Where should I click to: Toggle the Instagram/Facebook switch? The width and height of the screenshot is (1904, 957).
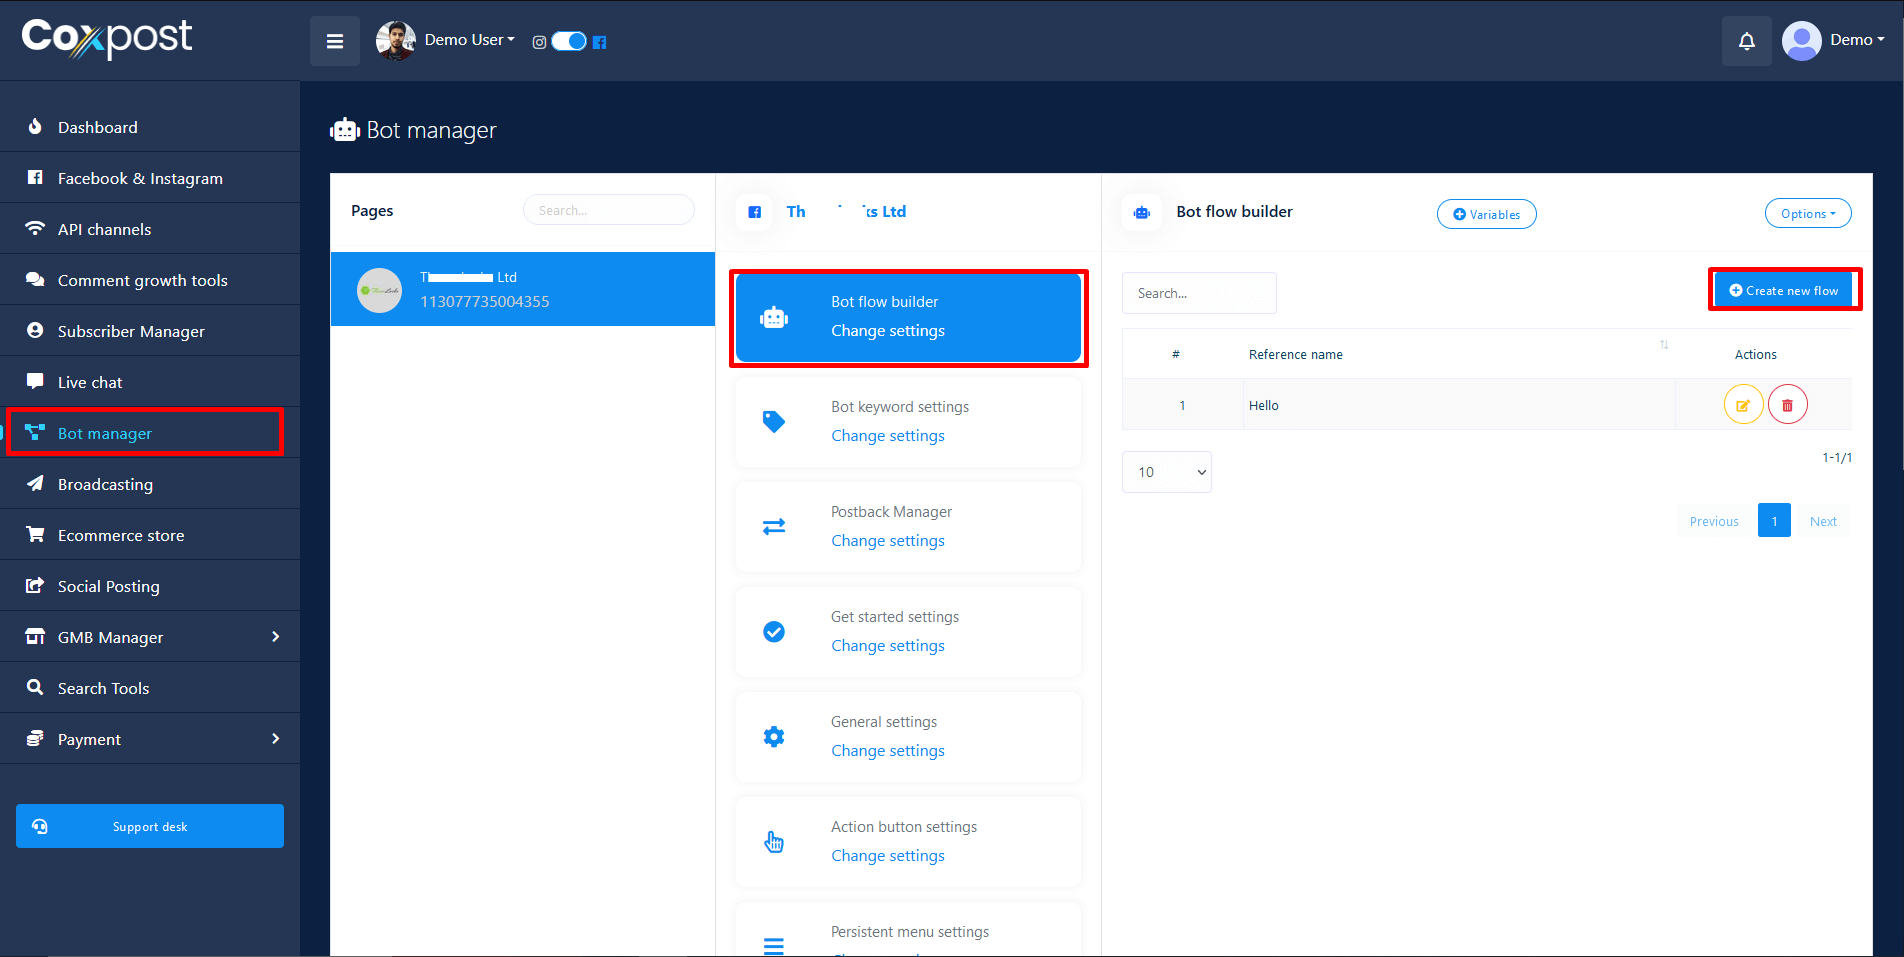pyautogui.click(x=569, y=41)
